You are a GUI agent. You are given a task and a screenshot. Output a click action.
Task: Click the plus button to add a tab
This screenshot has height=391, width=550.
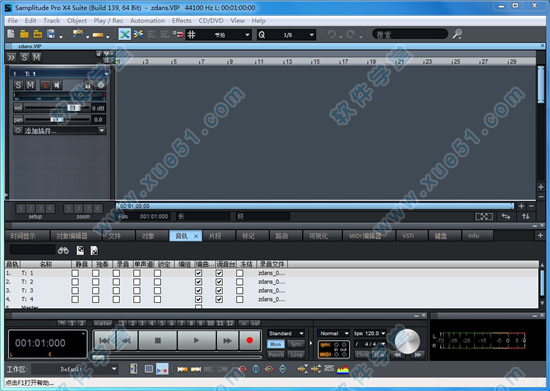541,236
